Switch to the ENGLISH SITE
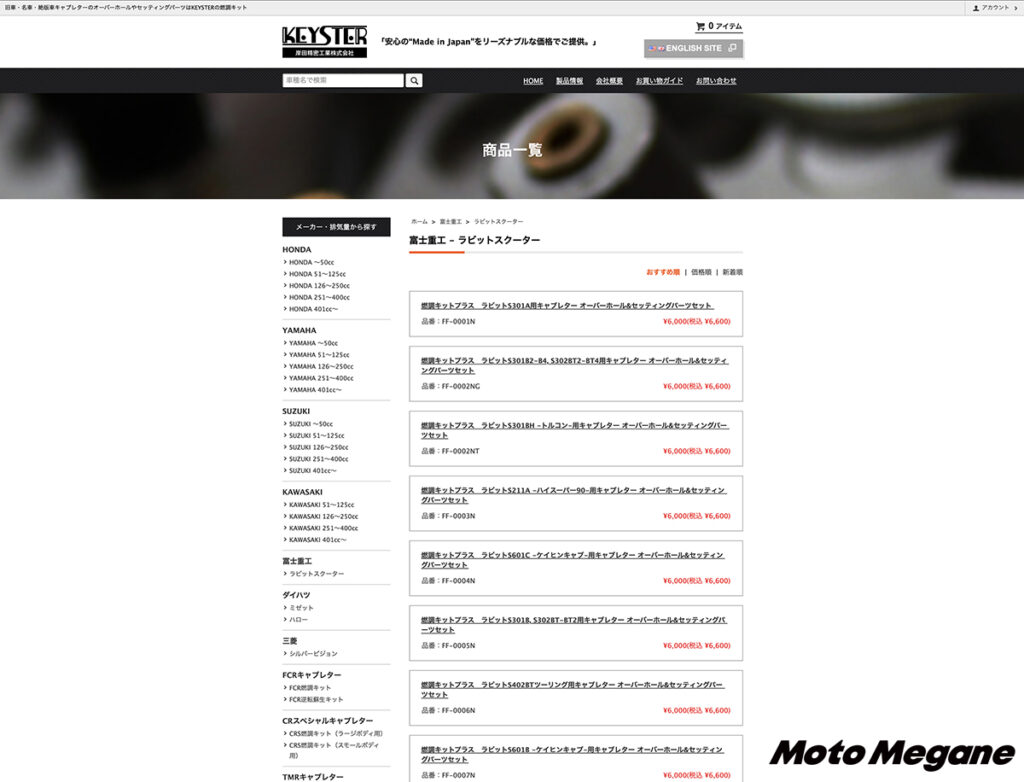The image size is (1024, 782). pos(693,48)
